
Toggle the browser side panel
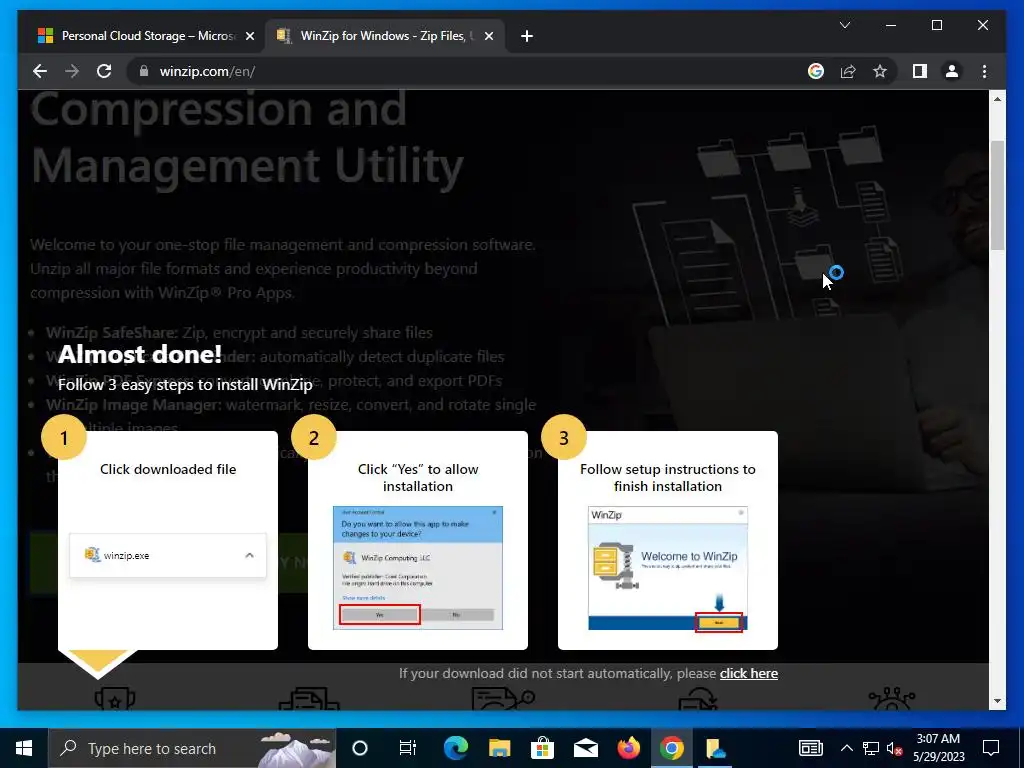pyautogui.click(x=920, y=71)
